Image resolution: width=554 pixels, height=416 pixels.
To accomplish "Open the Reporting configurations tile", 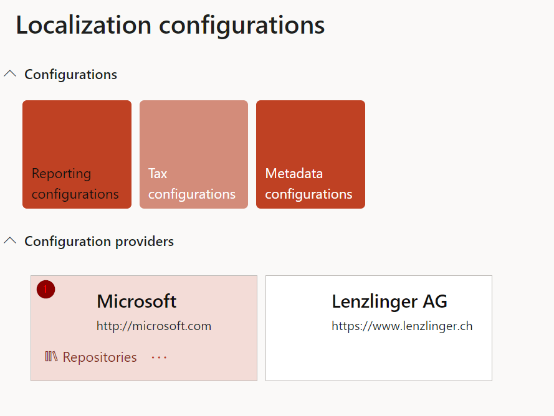I will (x=77, y=154).
